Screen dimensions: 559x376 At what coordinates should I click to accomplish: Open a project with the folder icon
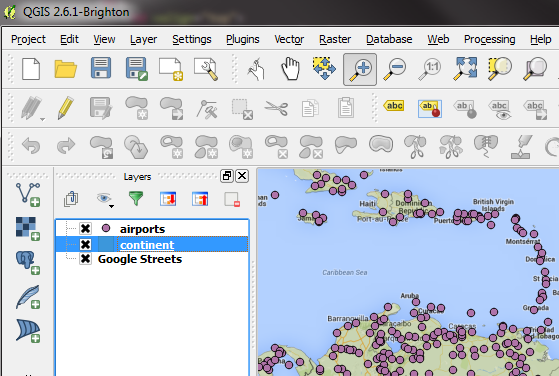pyautogui.click(x=66, y=69)
